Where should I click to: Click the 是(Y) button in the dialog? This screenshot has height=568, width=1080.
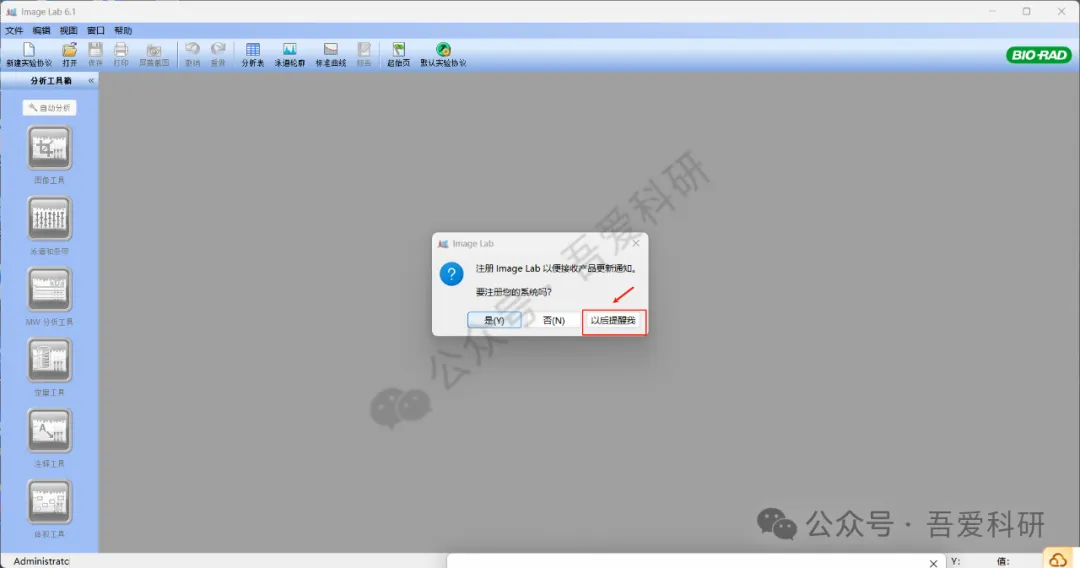495,320
